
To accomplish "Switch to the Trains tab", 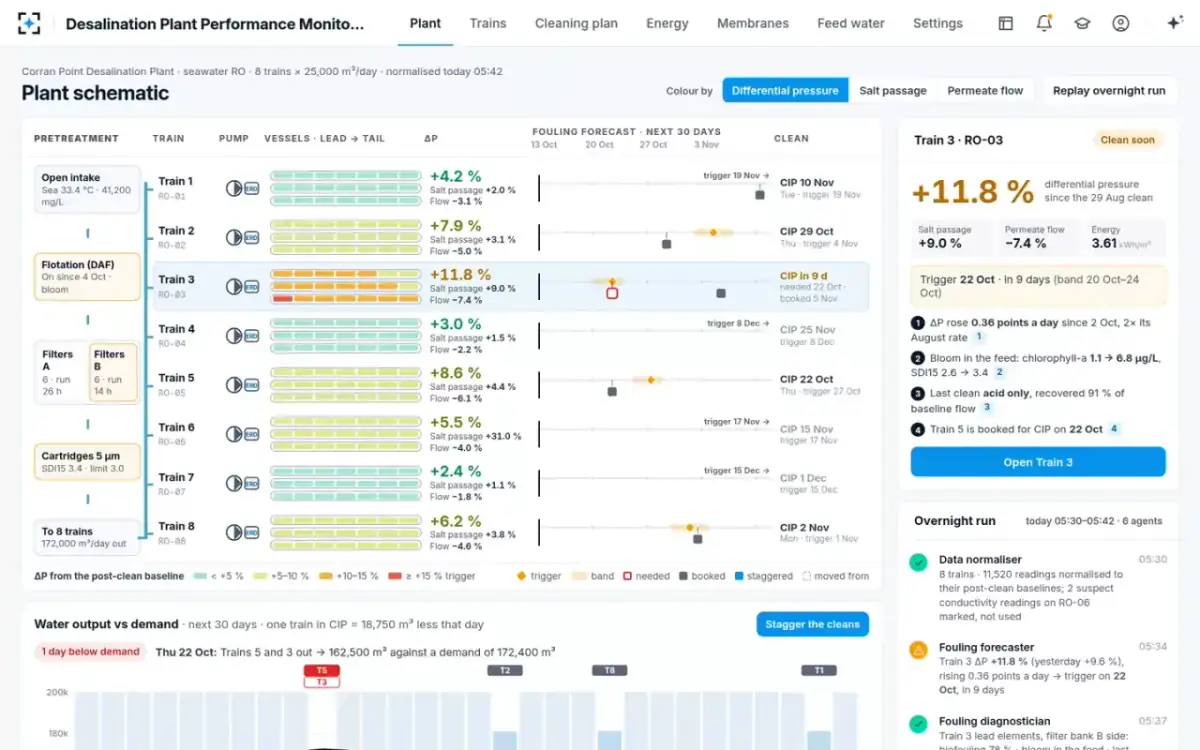I will pyautogui.click(x=488, y=23).
